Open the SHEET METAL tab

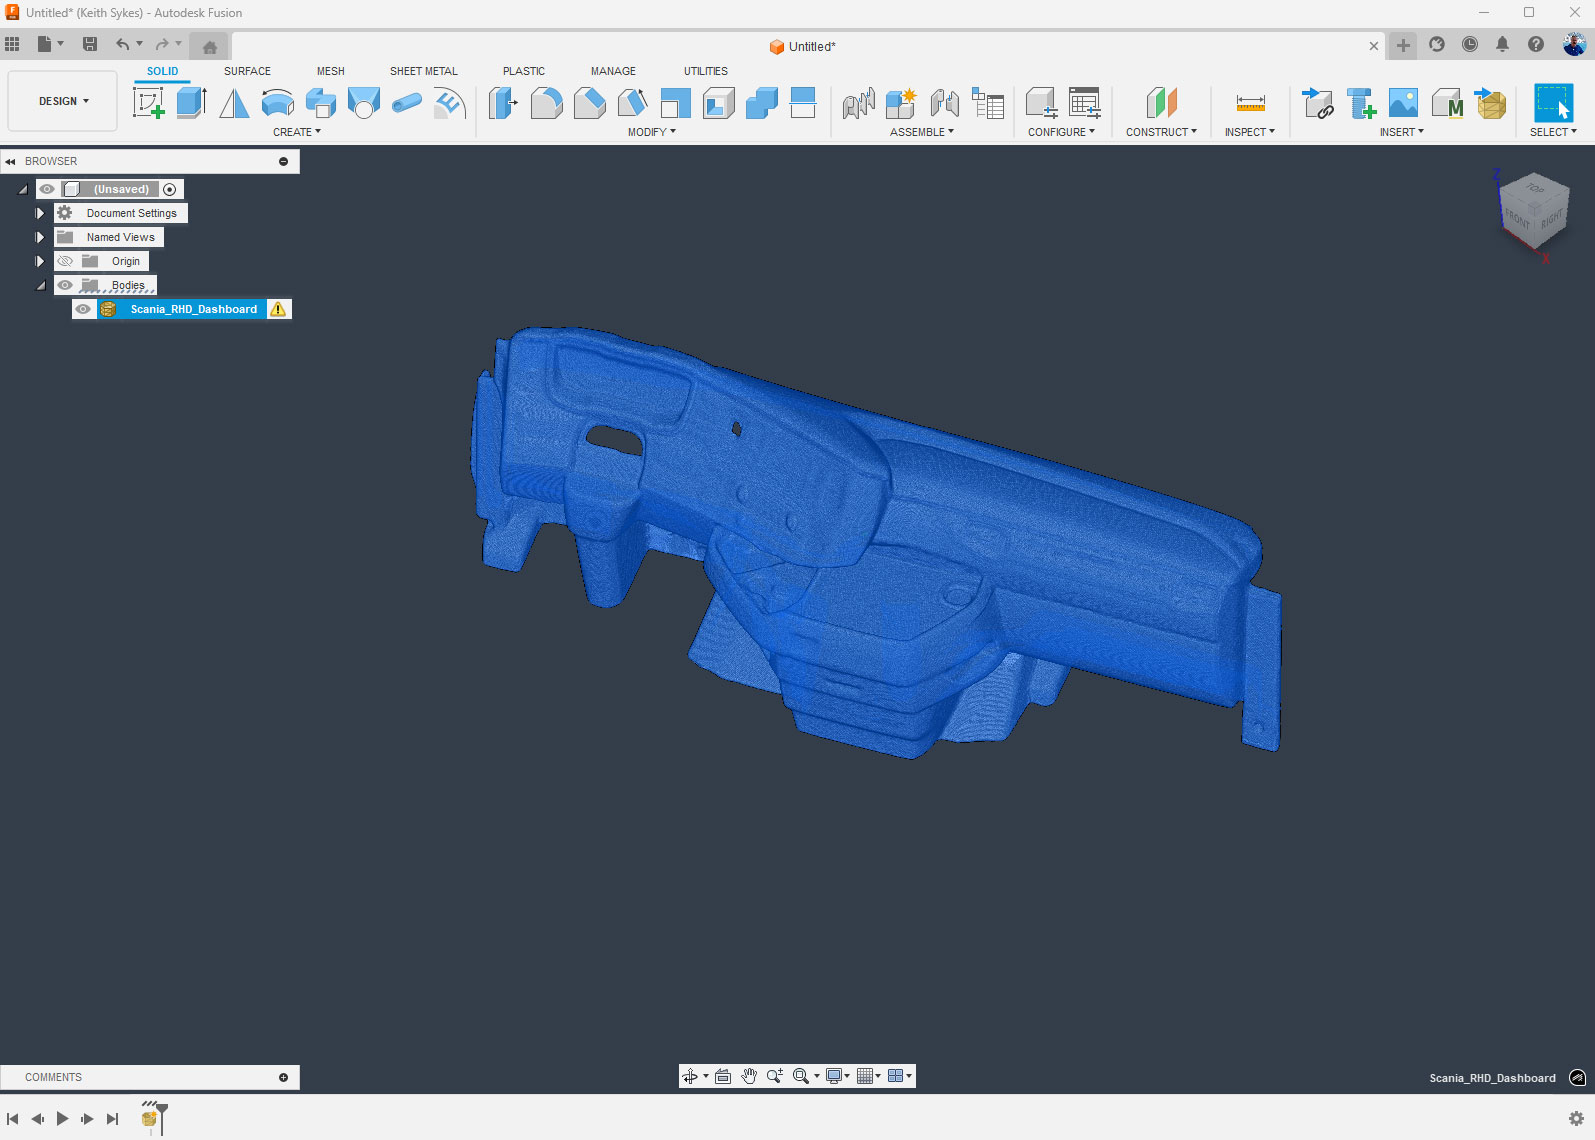tap(423, 71)
